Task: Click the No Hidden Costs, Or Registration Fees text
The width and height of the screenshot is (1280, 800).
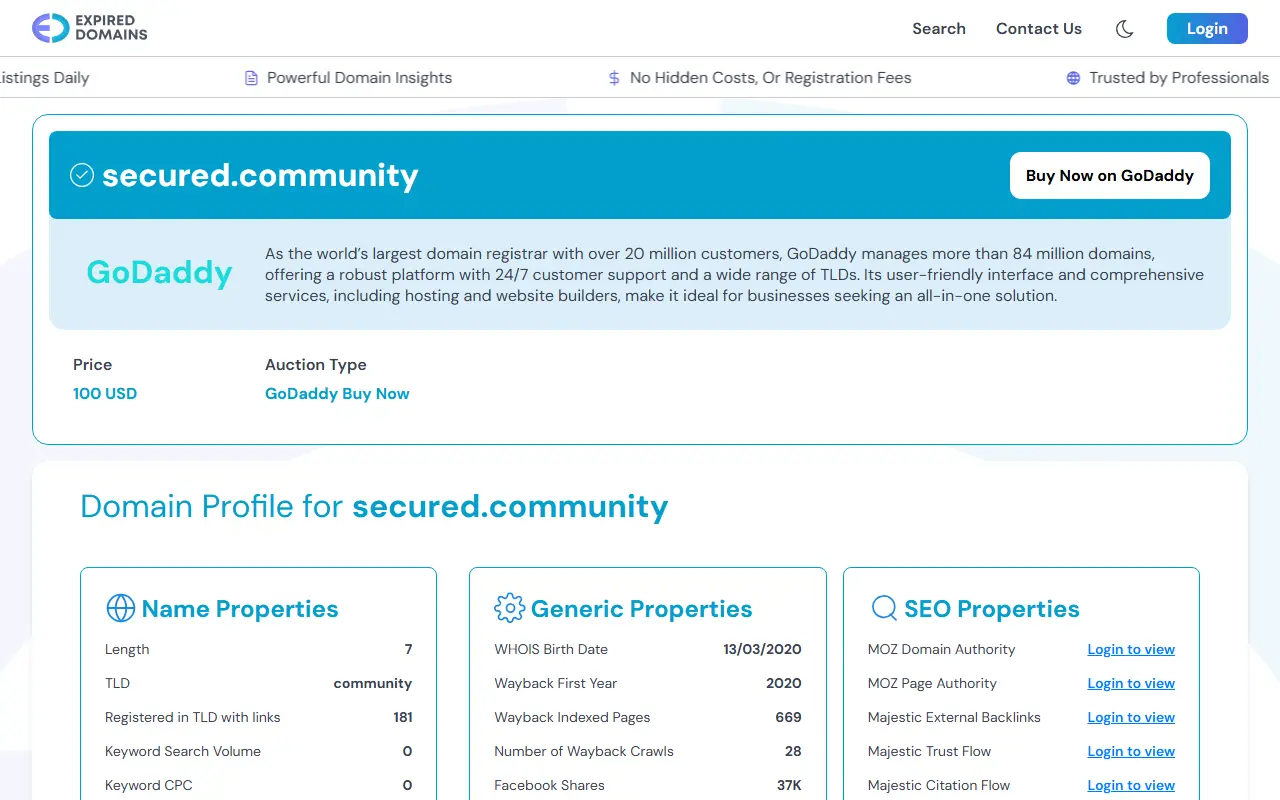Action: [x=771, y=78]
